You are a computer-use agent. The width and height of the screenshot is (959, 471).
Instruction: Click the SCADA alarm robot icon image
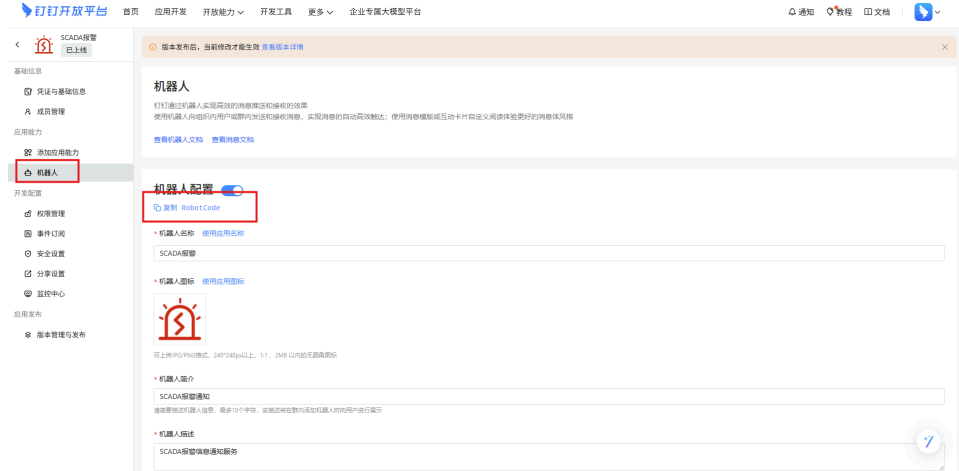(180, 320)
